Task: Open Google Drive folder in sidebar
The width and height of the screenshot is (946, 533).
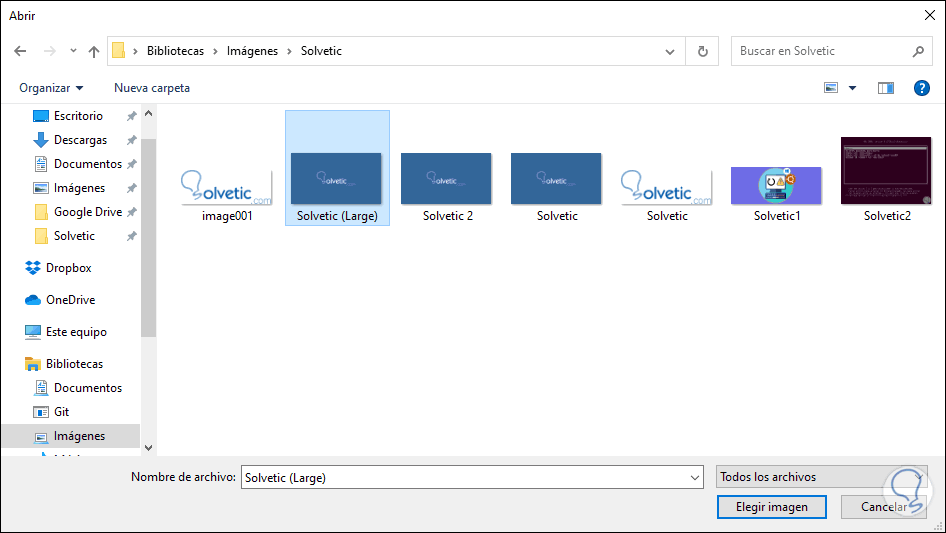Action: (87, 212)
